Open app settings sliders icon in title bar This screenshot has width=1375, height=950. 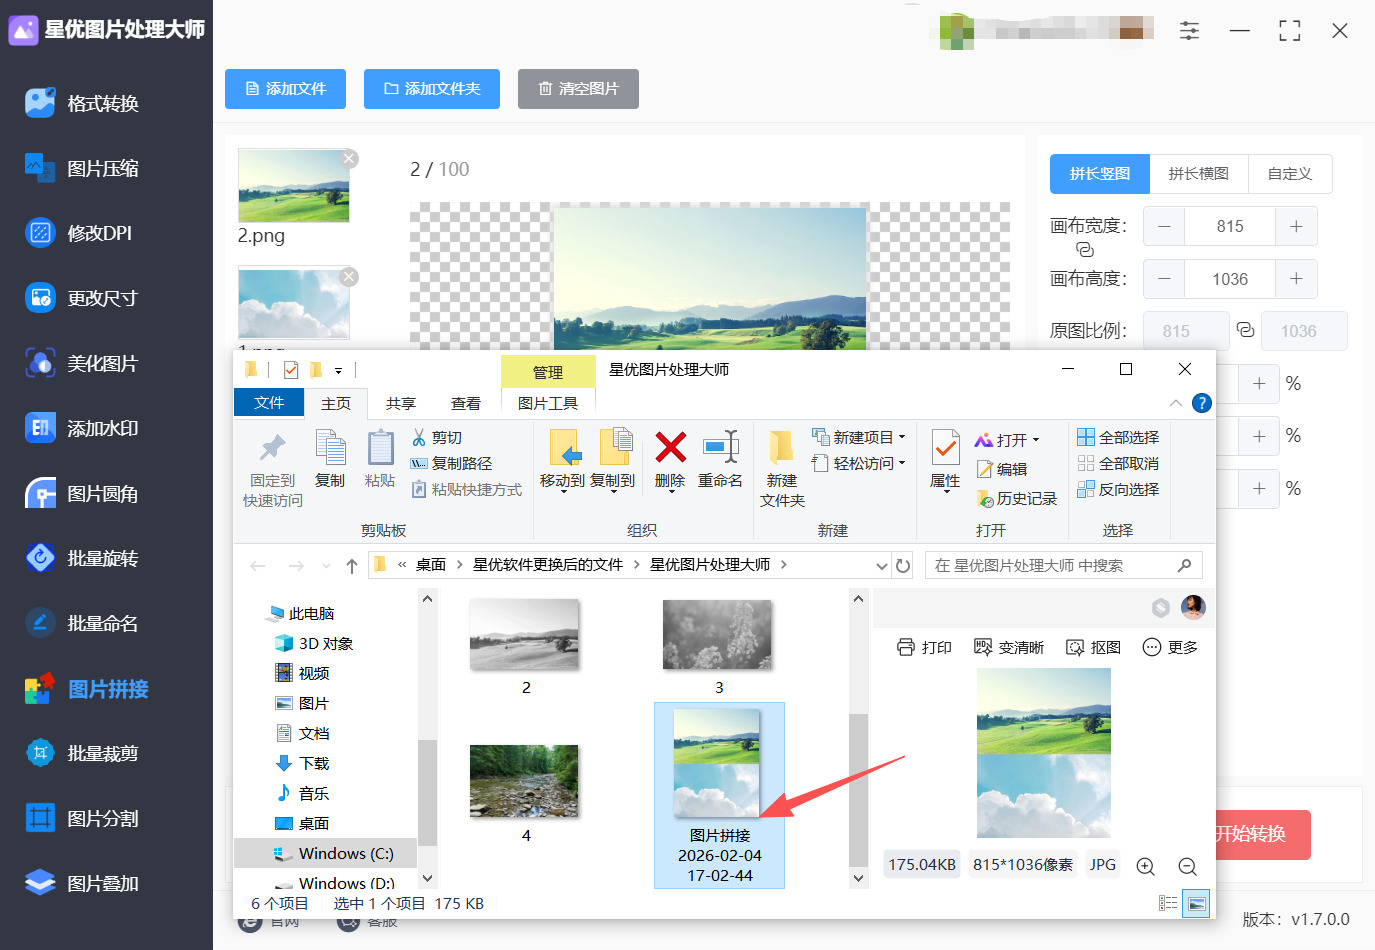pos(1189,31)
